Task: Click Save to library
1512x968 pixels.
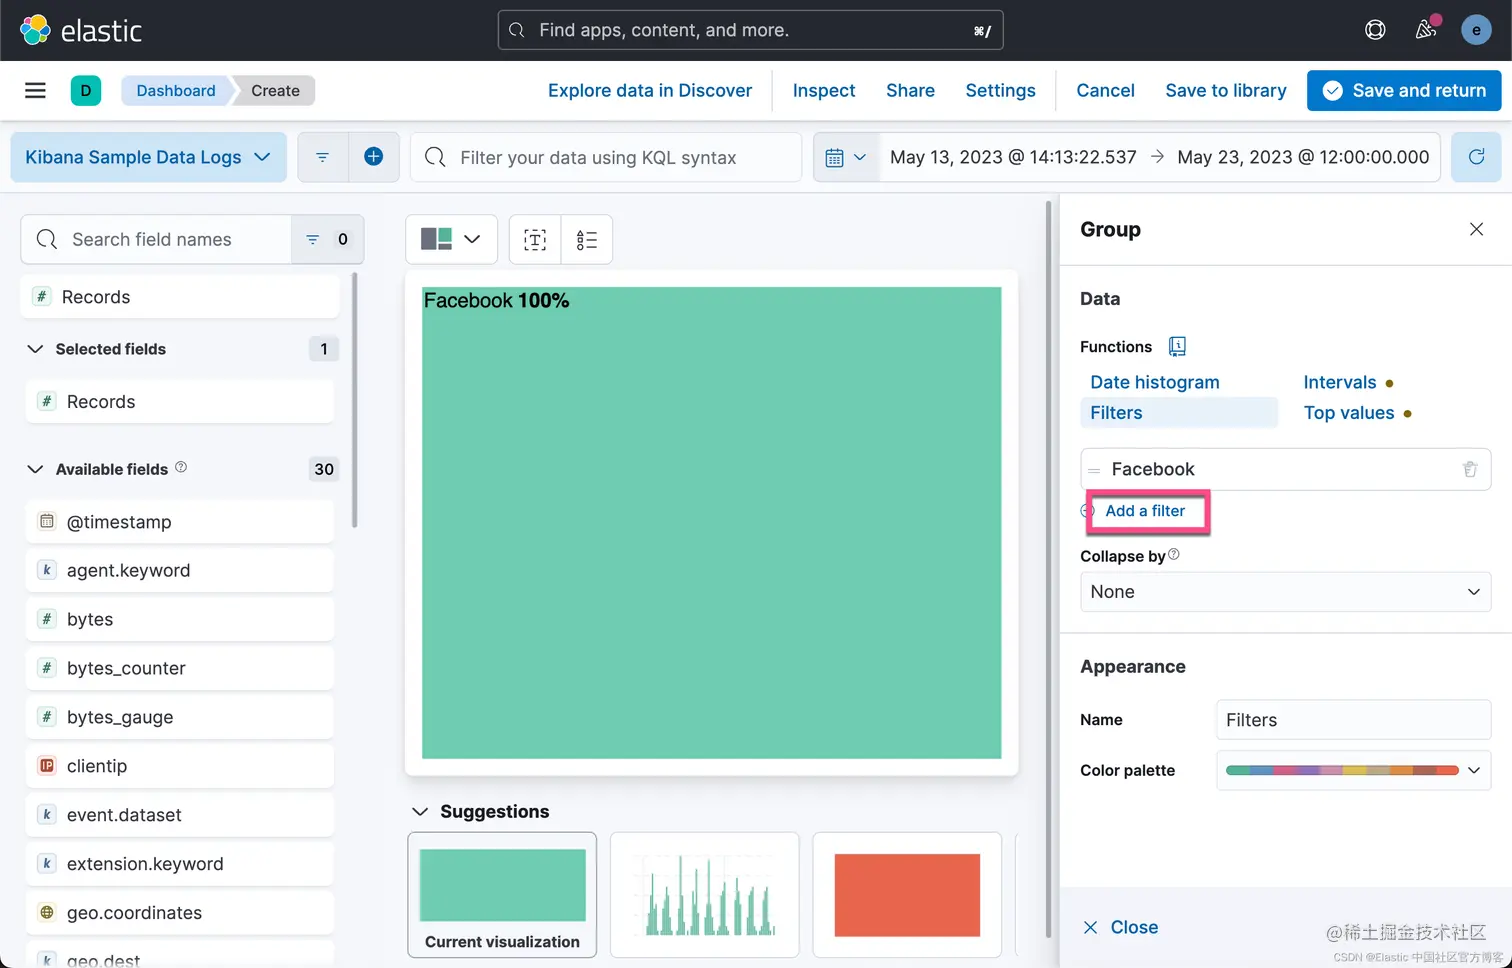Action: pyautogui.click(x=1226, y=90)
